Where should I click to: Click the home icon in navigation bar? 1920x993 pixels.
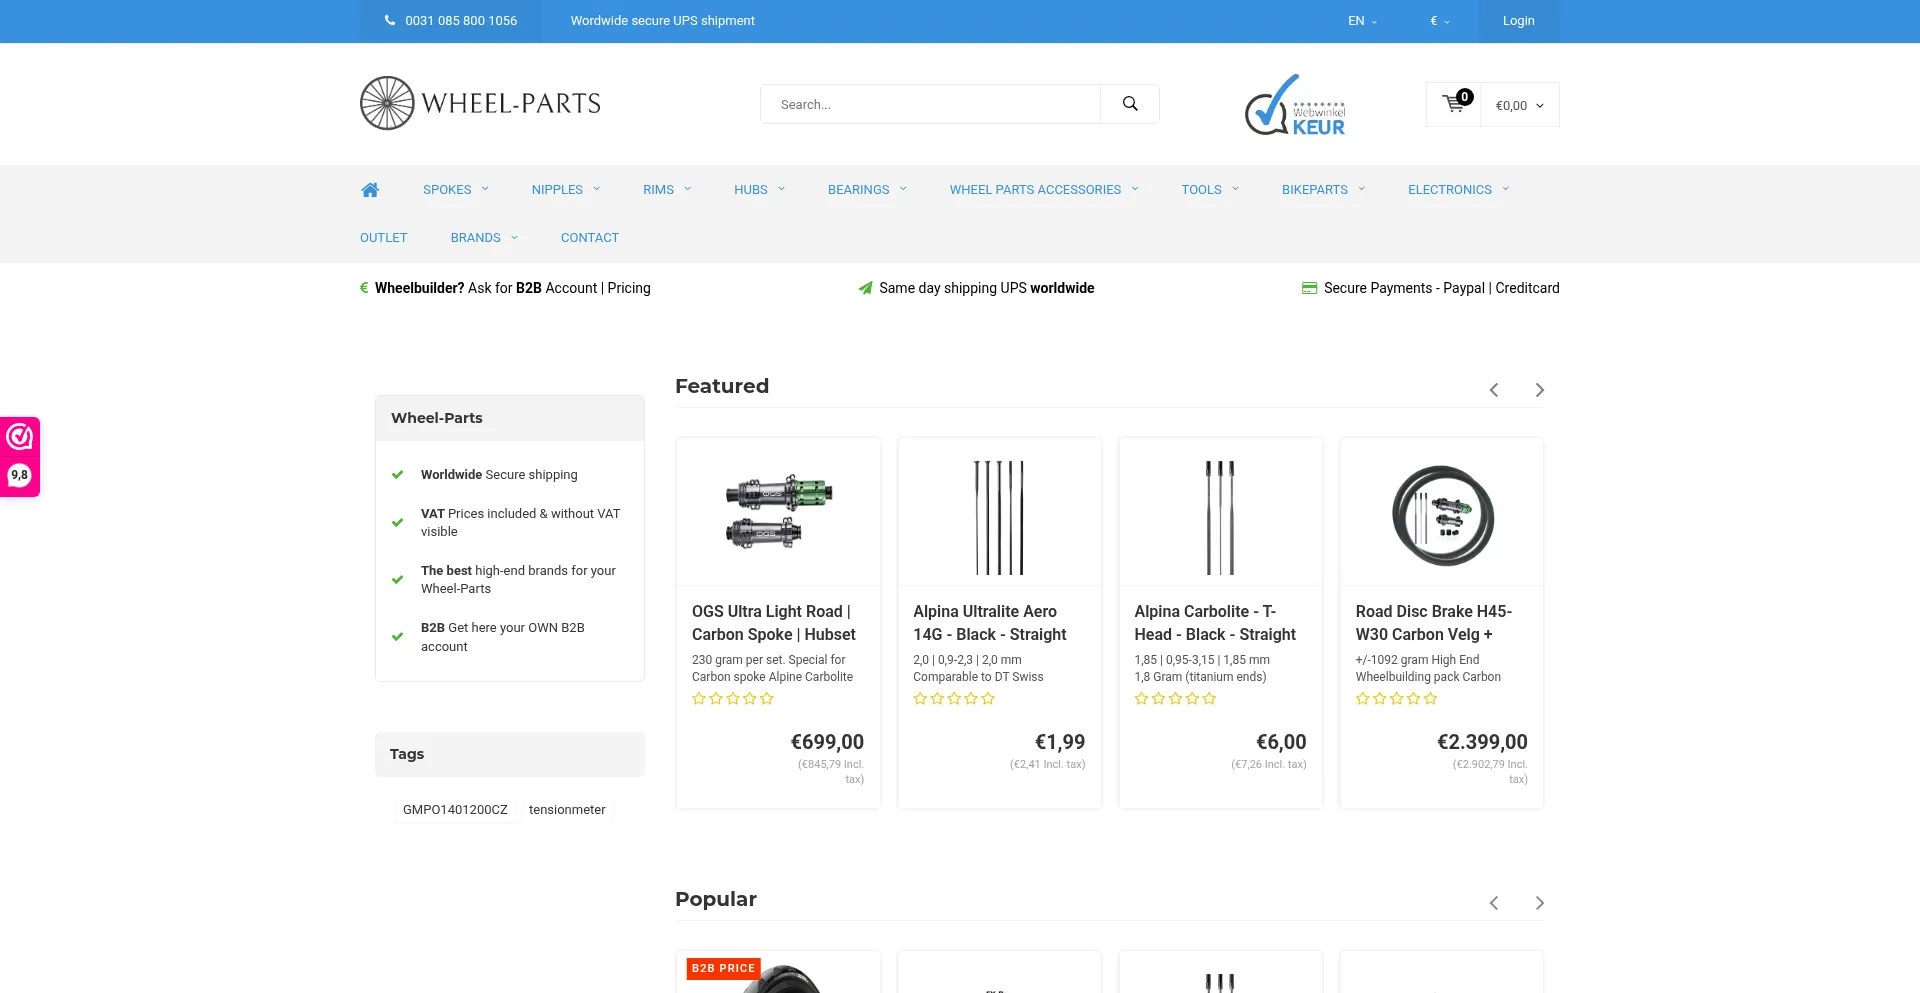tap(370, 190)
